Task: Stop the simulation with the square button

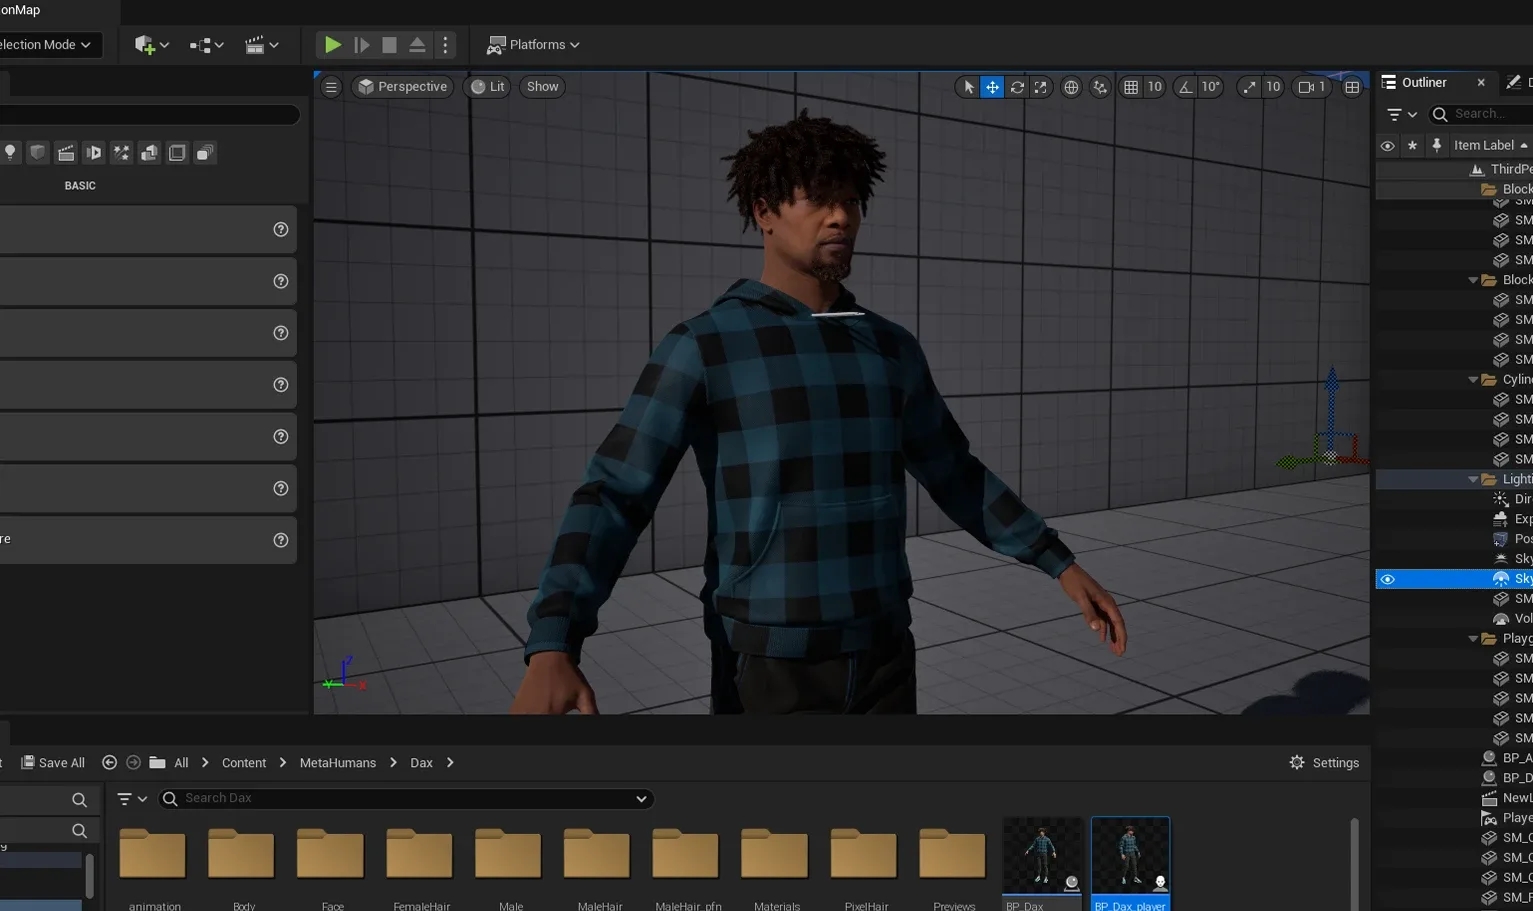Action: [390, 45]
